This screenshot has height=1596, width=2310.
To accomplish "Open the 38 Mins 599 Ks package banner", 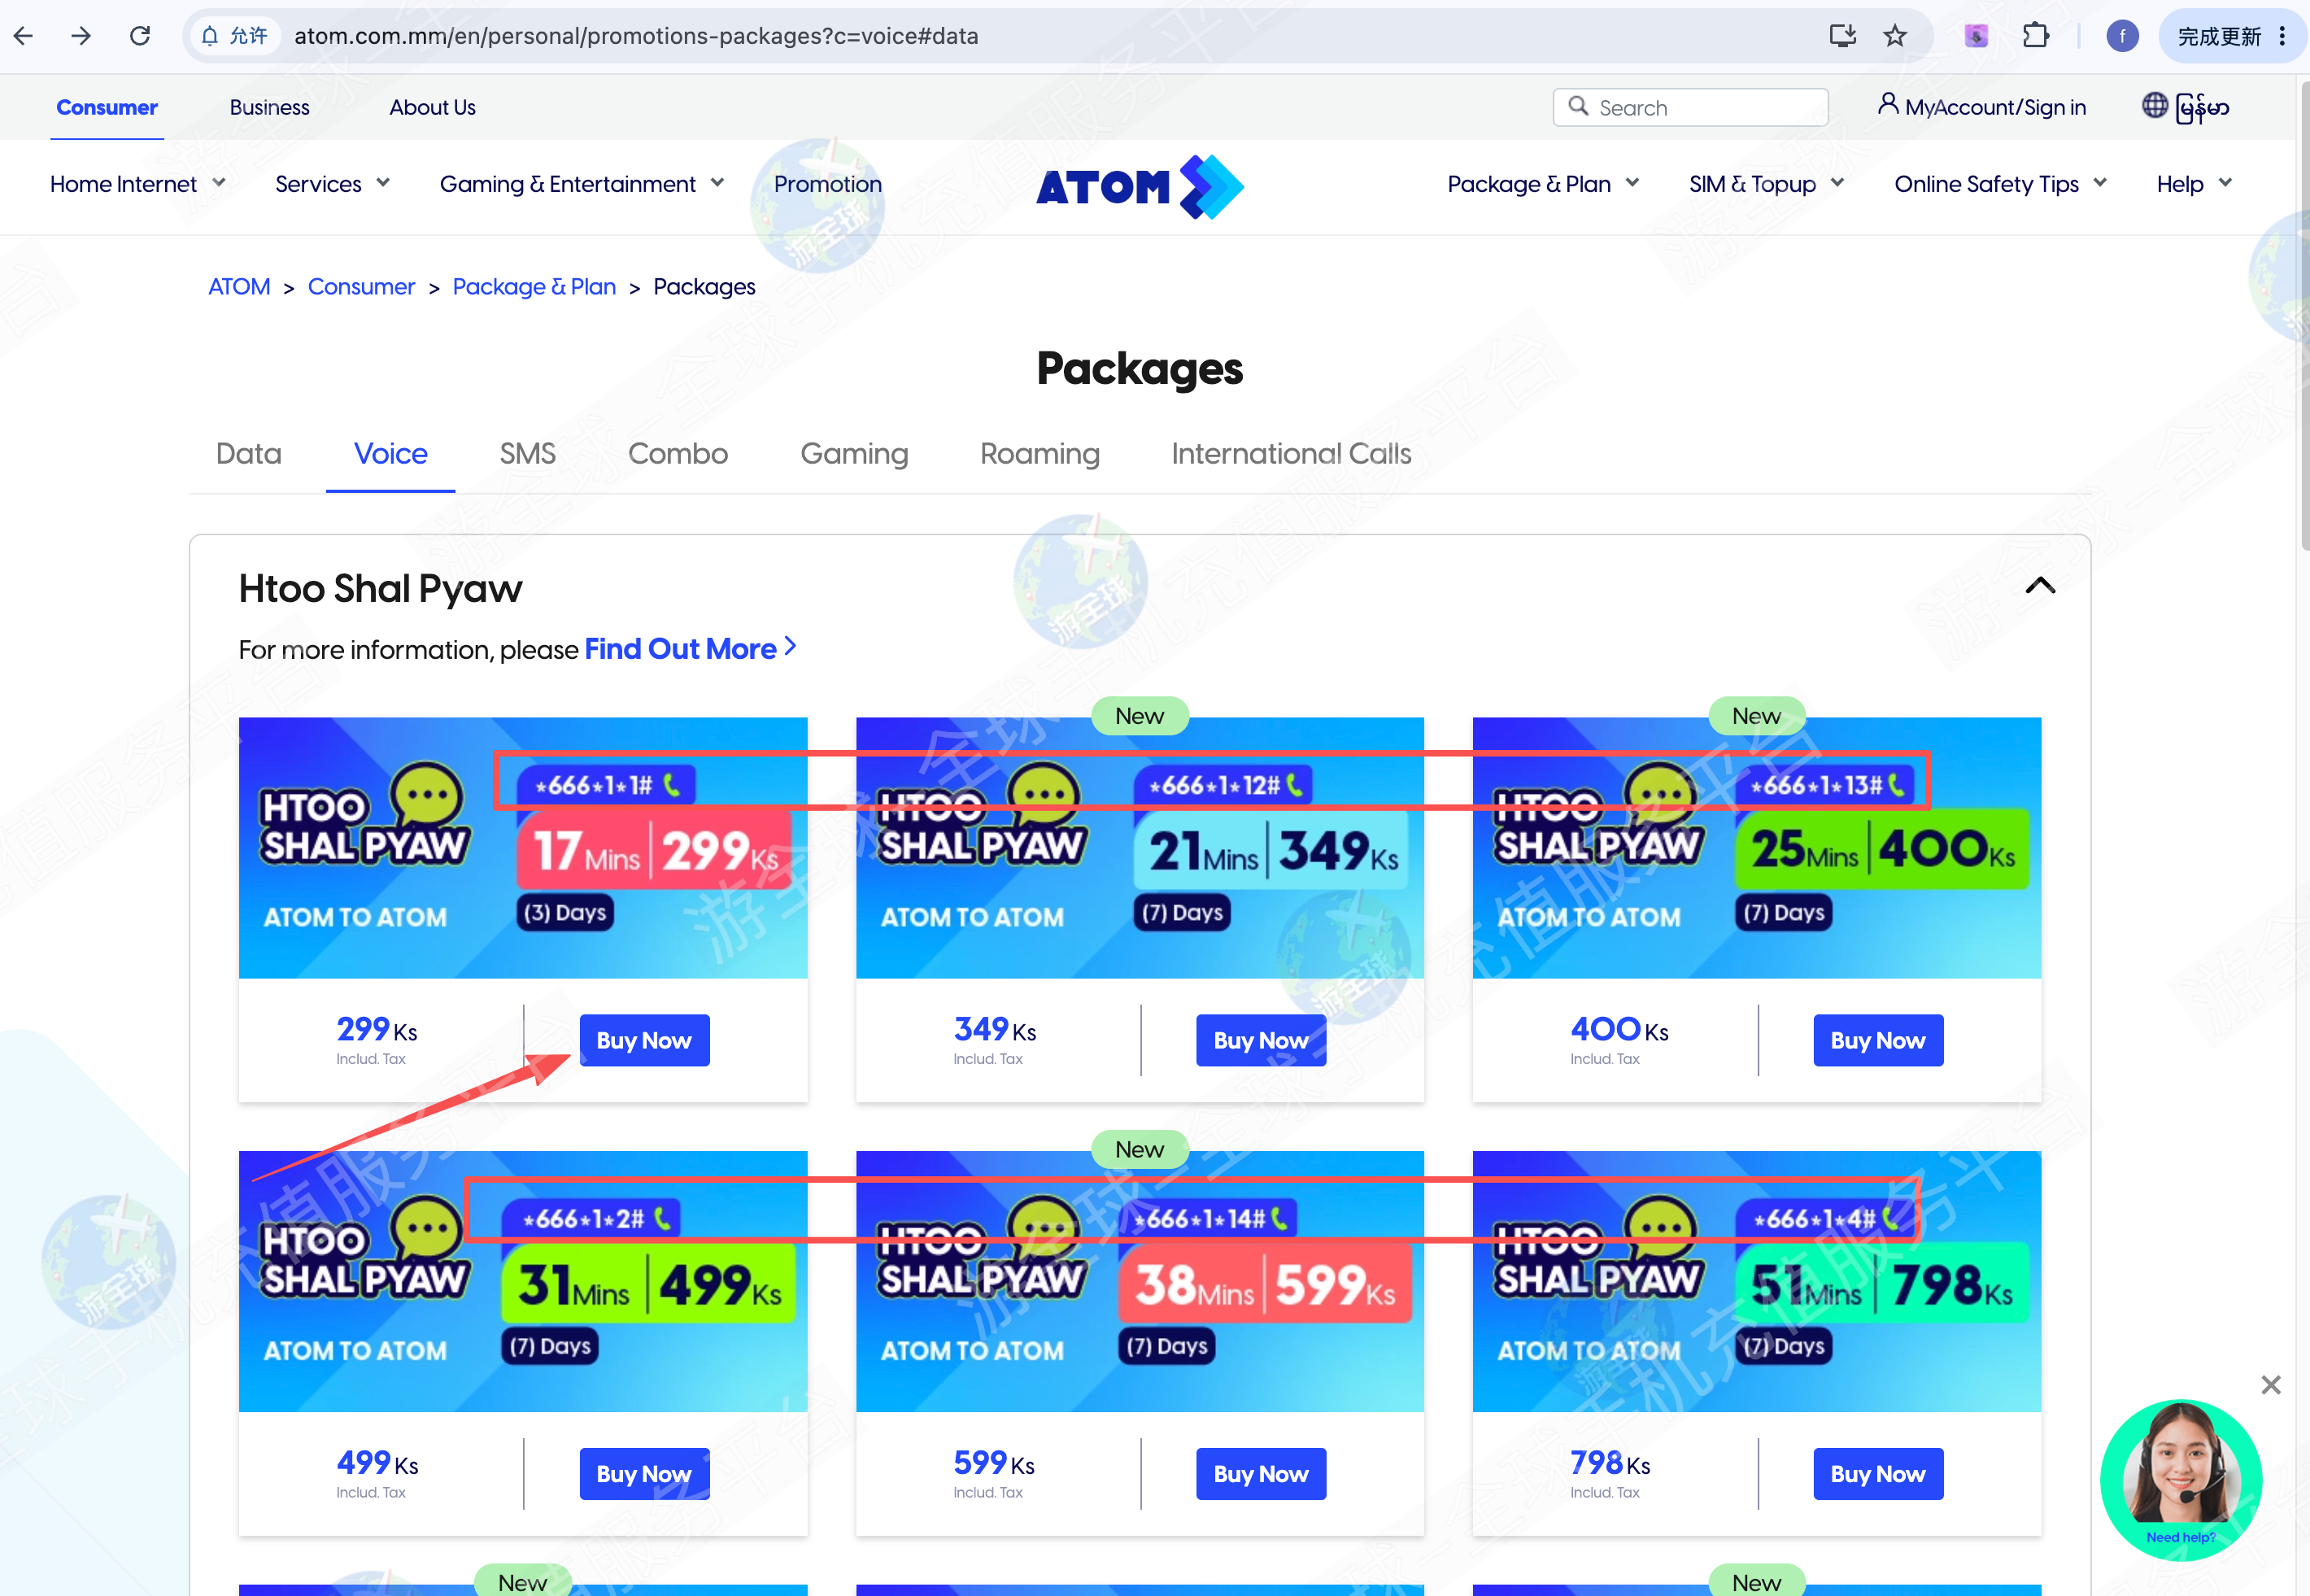I will [x=1140, y=1282].
